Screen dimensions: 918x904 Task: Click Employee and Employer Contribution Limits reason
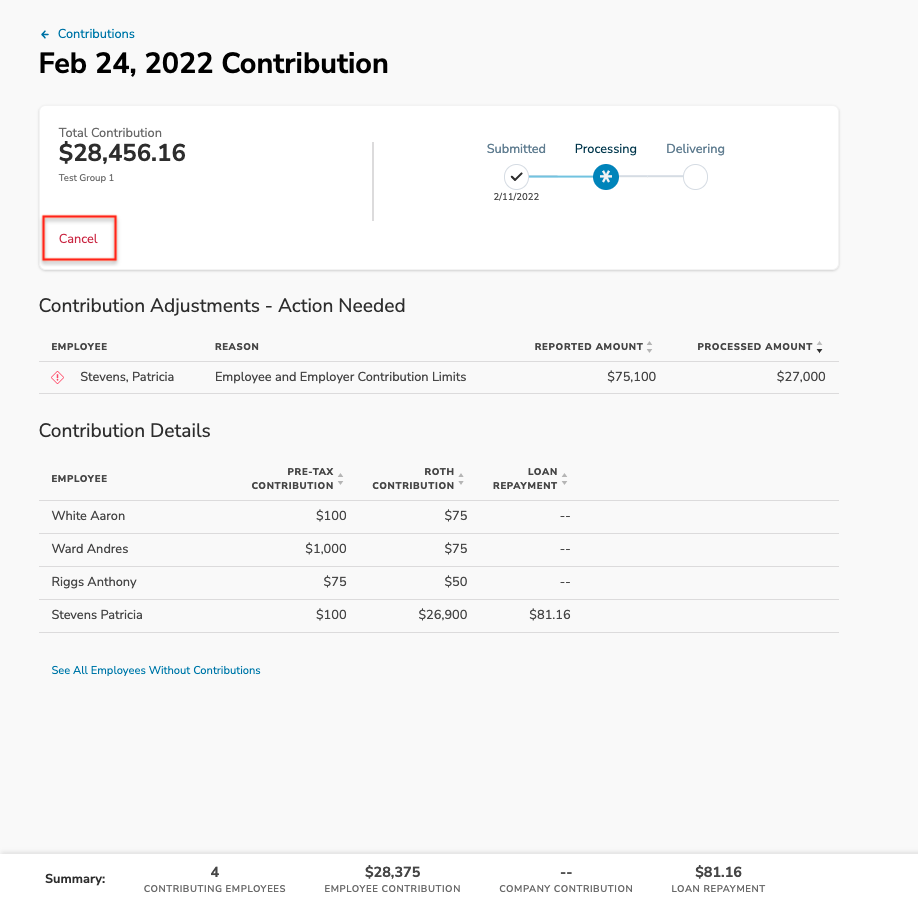click(x=340, y=376)
